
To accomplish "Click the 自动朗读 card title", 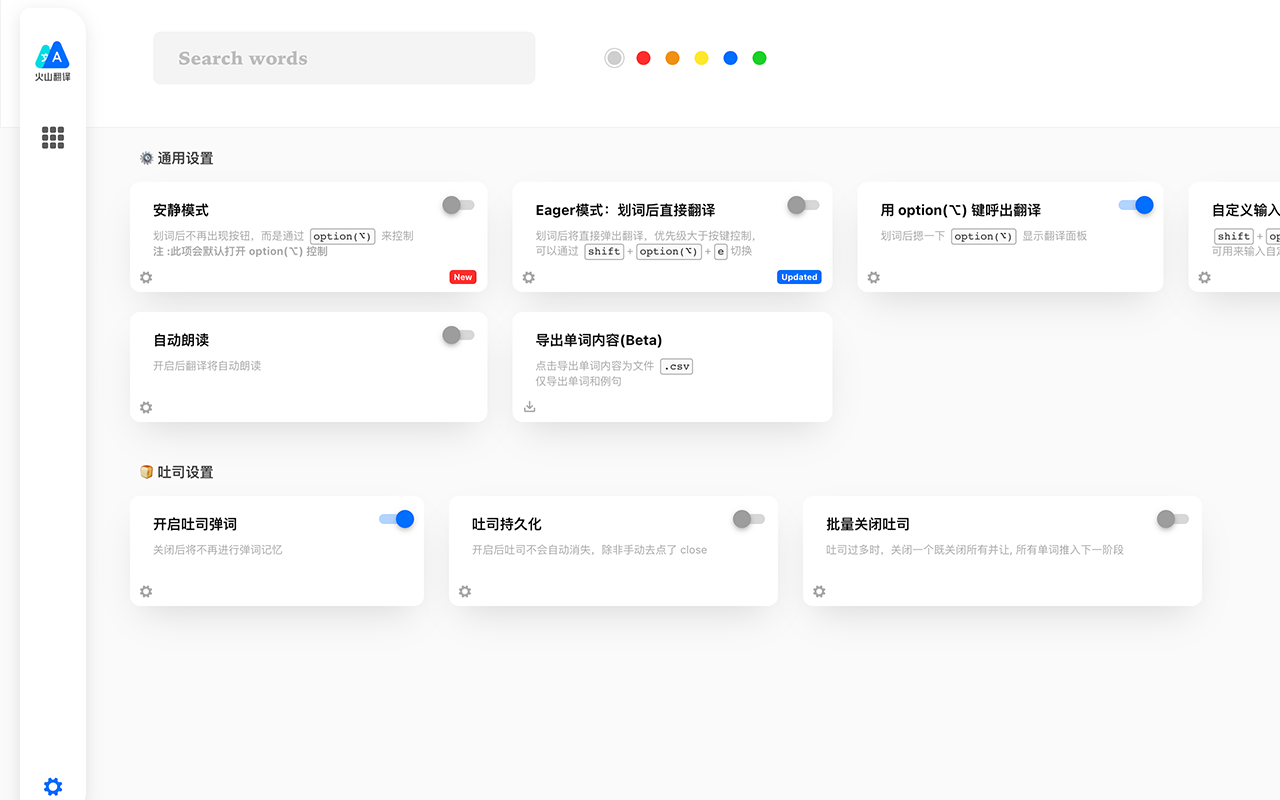I will (x=181, y=340).
